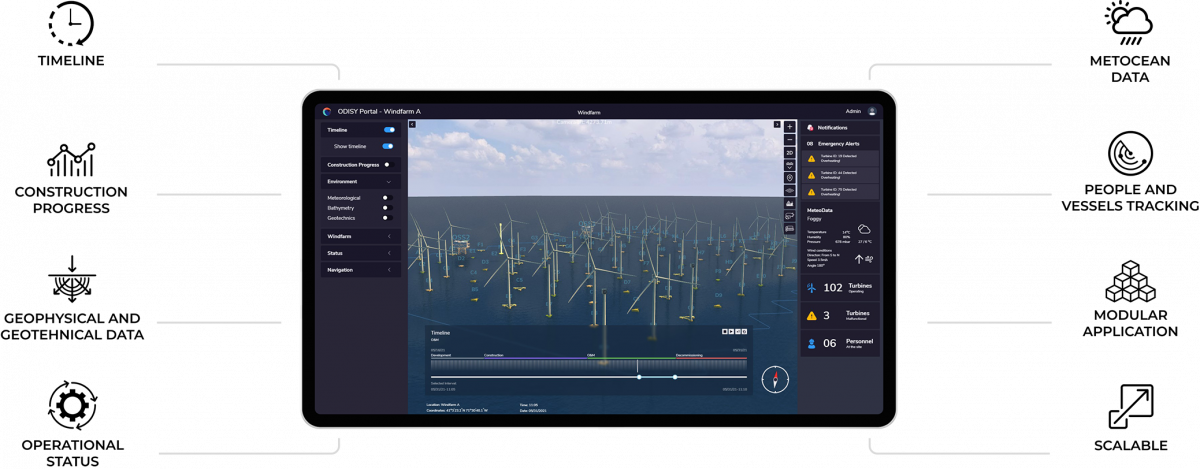Turn off the Show timeline switch
This screenshot has width=1200, height=469.
(387, 146)
